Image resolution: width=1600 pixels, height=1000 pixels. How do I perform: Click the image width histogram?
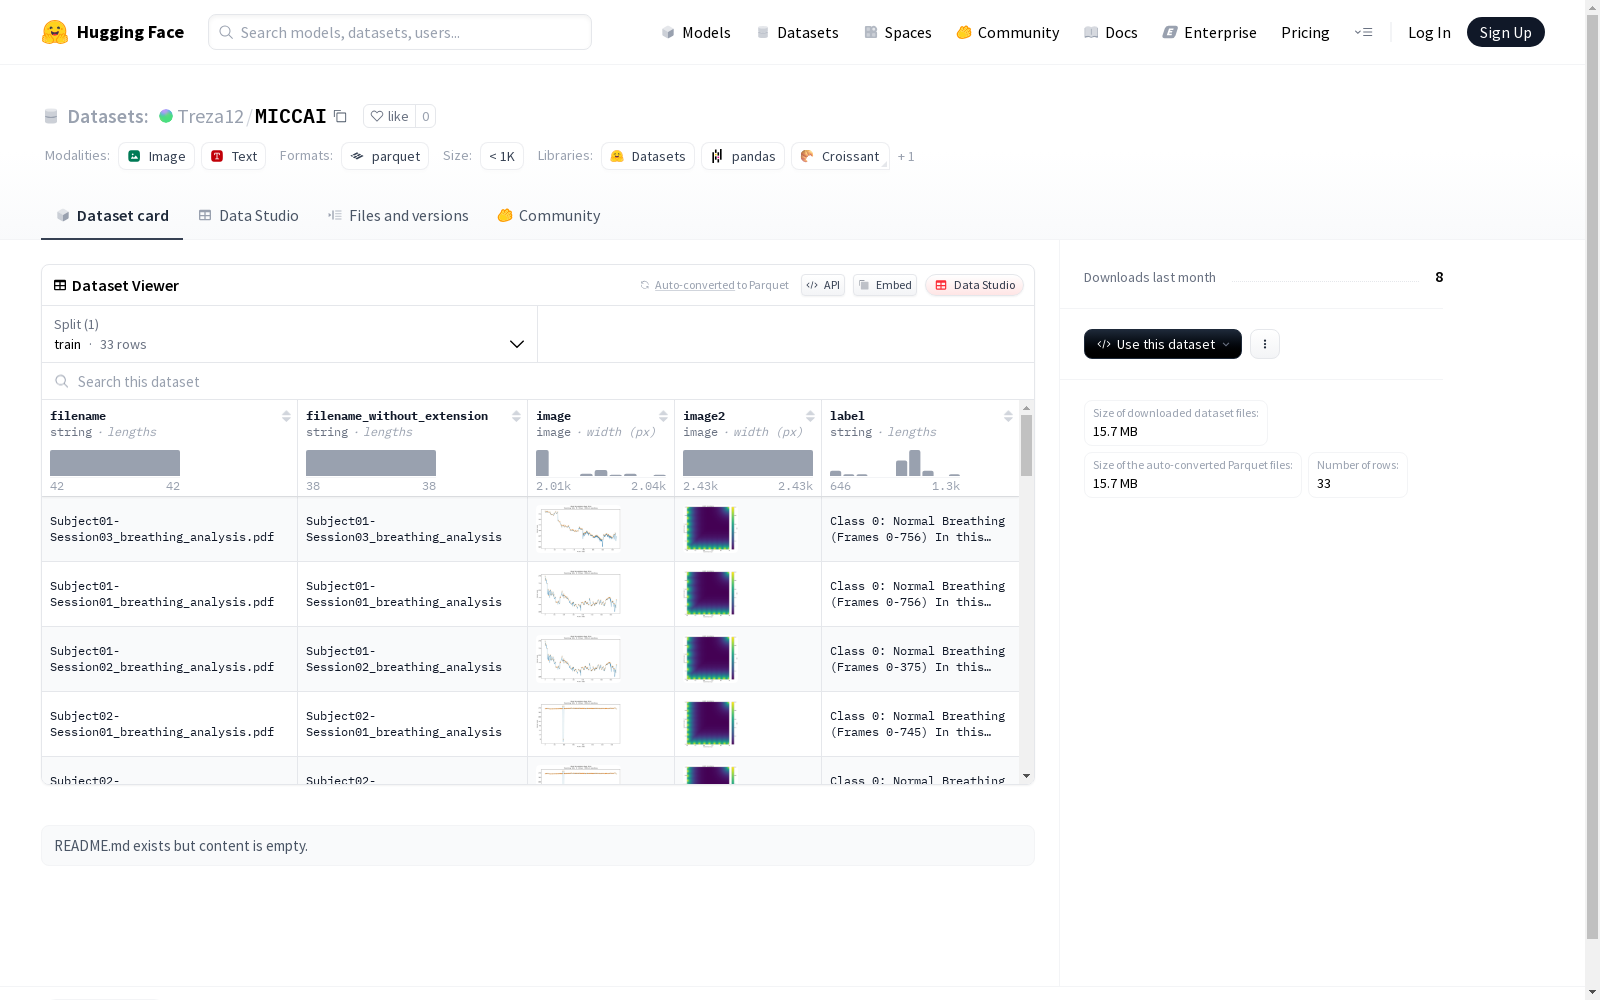coord(601,463)
